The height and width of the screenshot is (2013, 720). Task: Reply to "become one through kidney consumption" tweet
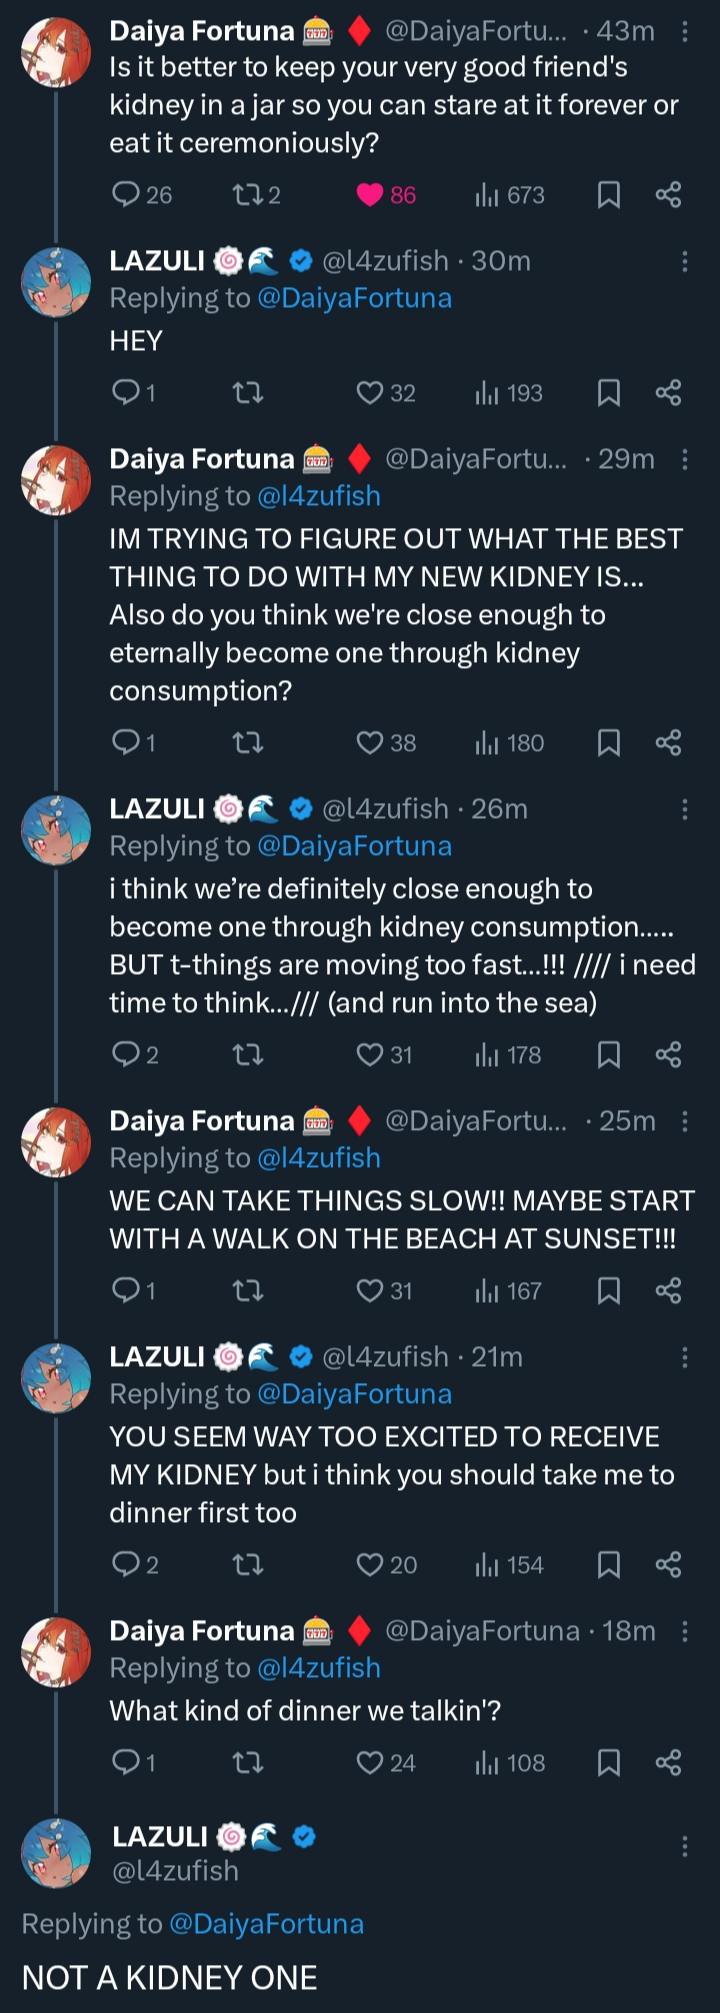[126, 1055]
